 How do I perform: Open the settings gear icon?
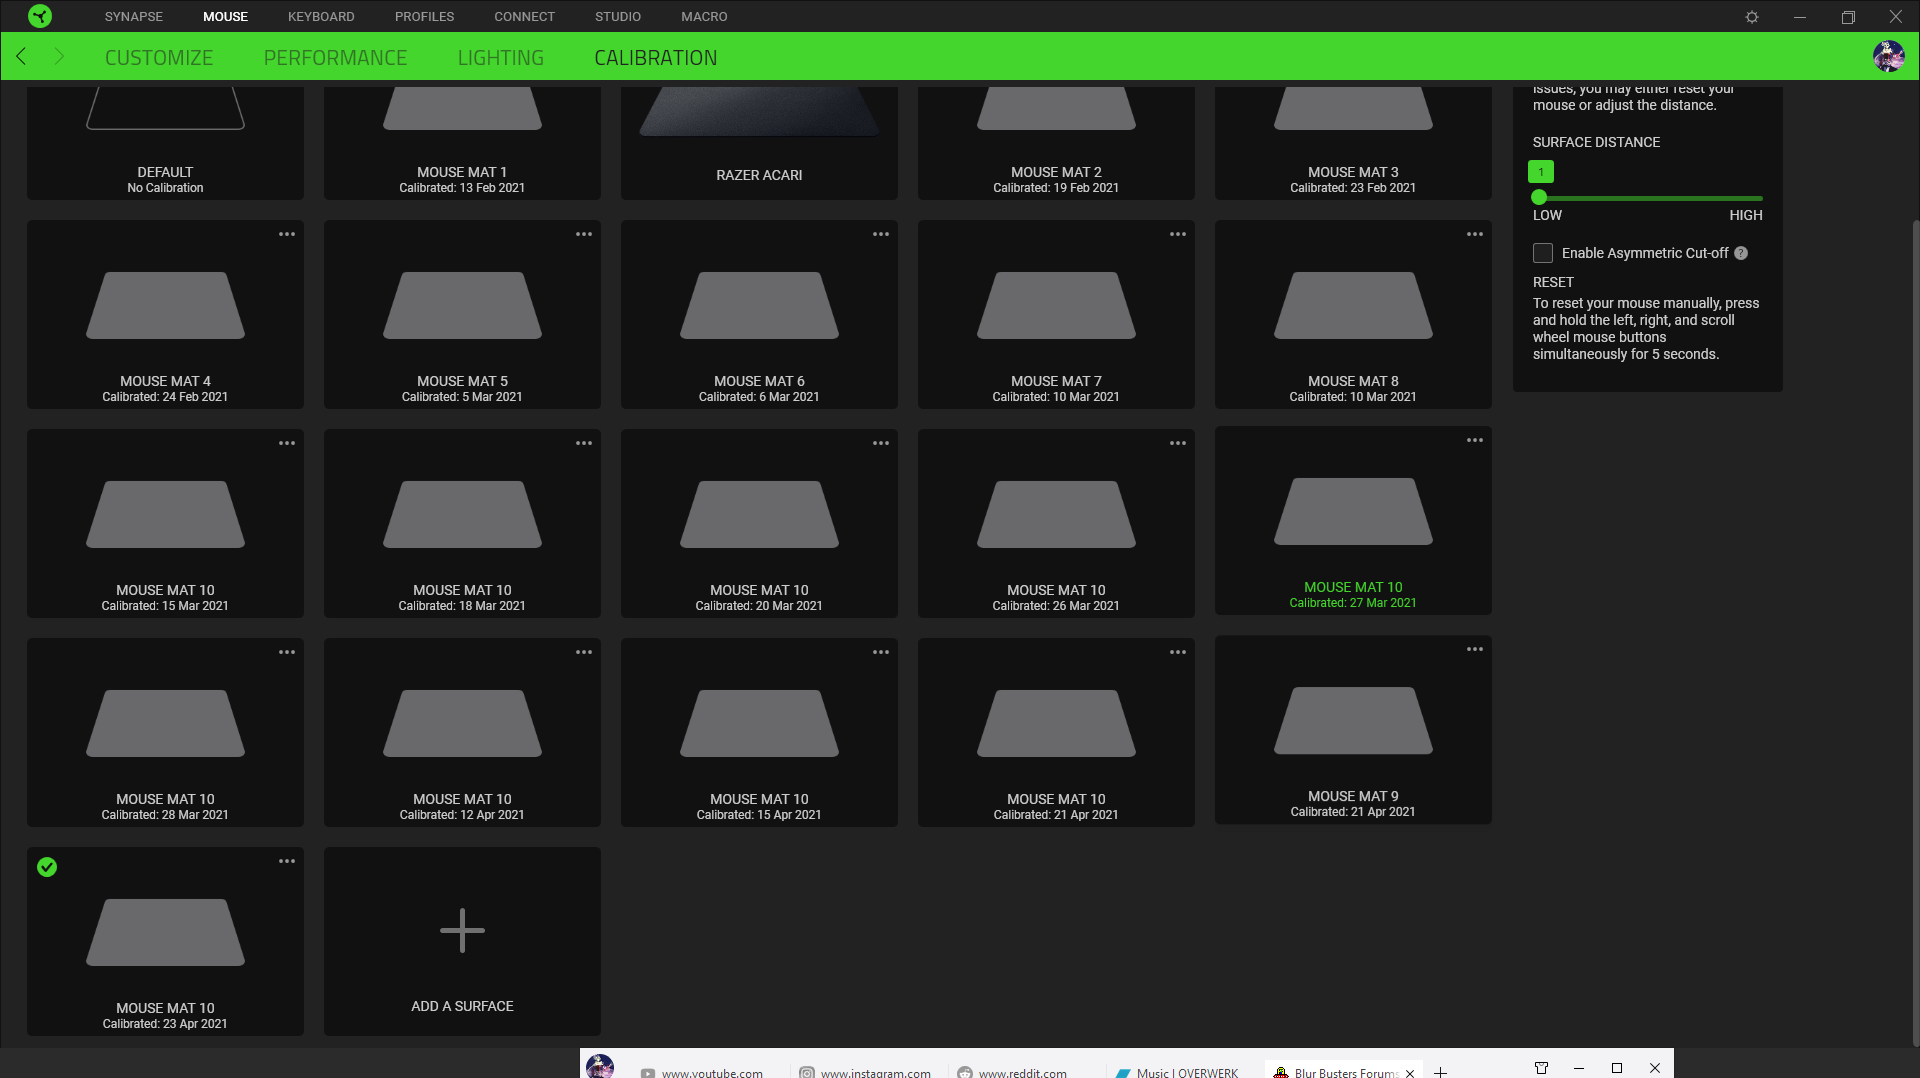[x=1752, y=17]
